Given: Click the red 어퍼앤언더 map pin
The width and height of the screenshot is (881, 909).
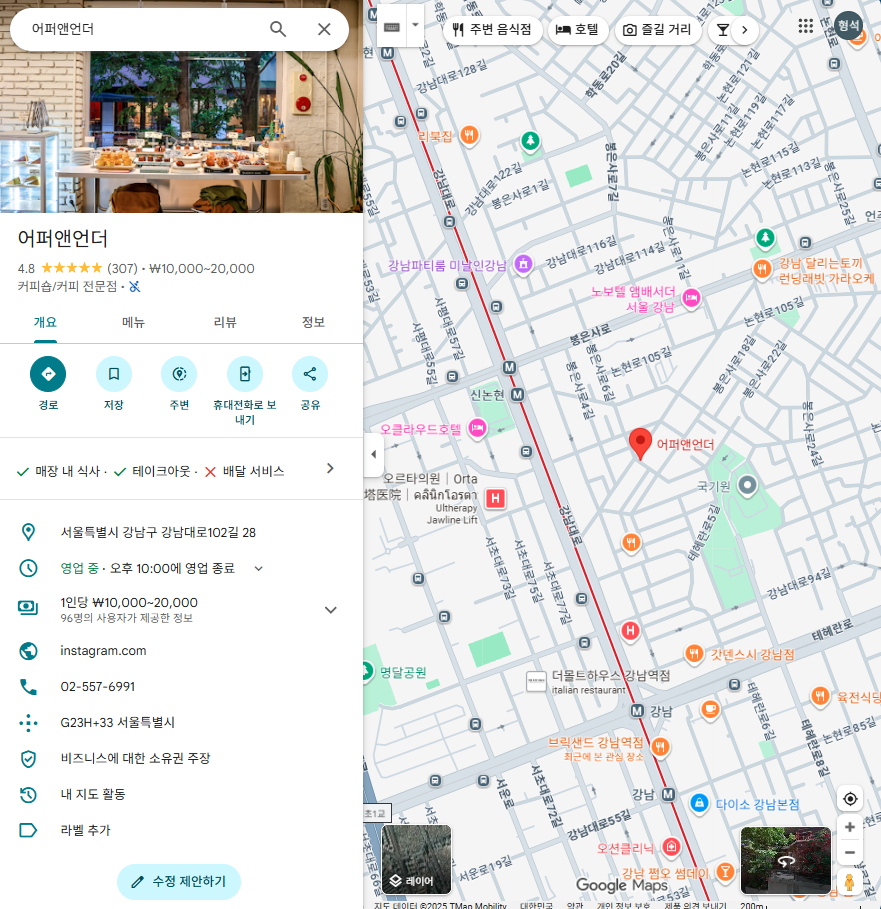Looking at the screenshot, I should (x=640, y=443).
